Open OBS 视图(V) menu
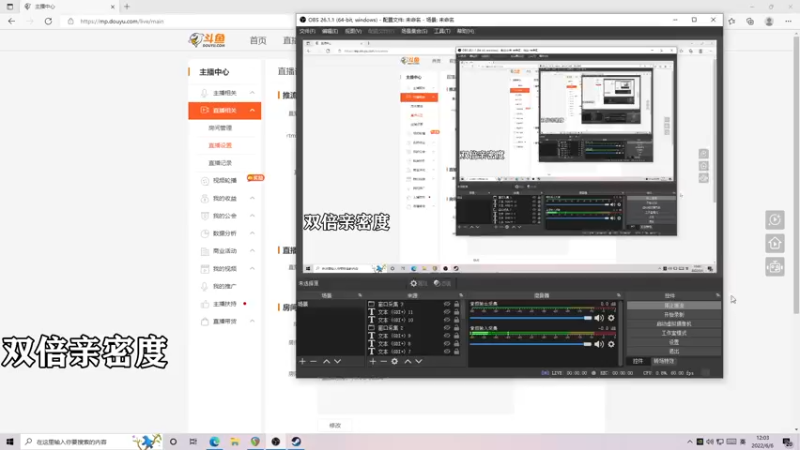Image resolution: width=800 pixels, height=450 pixels. (353, 31)
